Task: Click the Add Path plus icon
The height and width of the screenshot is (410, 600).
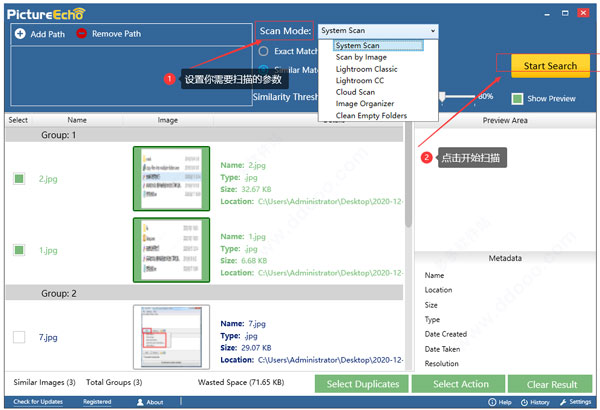Action: click(x=20, y=34)
